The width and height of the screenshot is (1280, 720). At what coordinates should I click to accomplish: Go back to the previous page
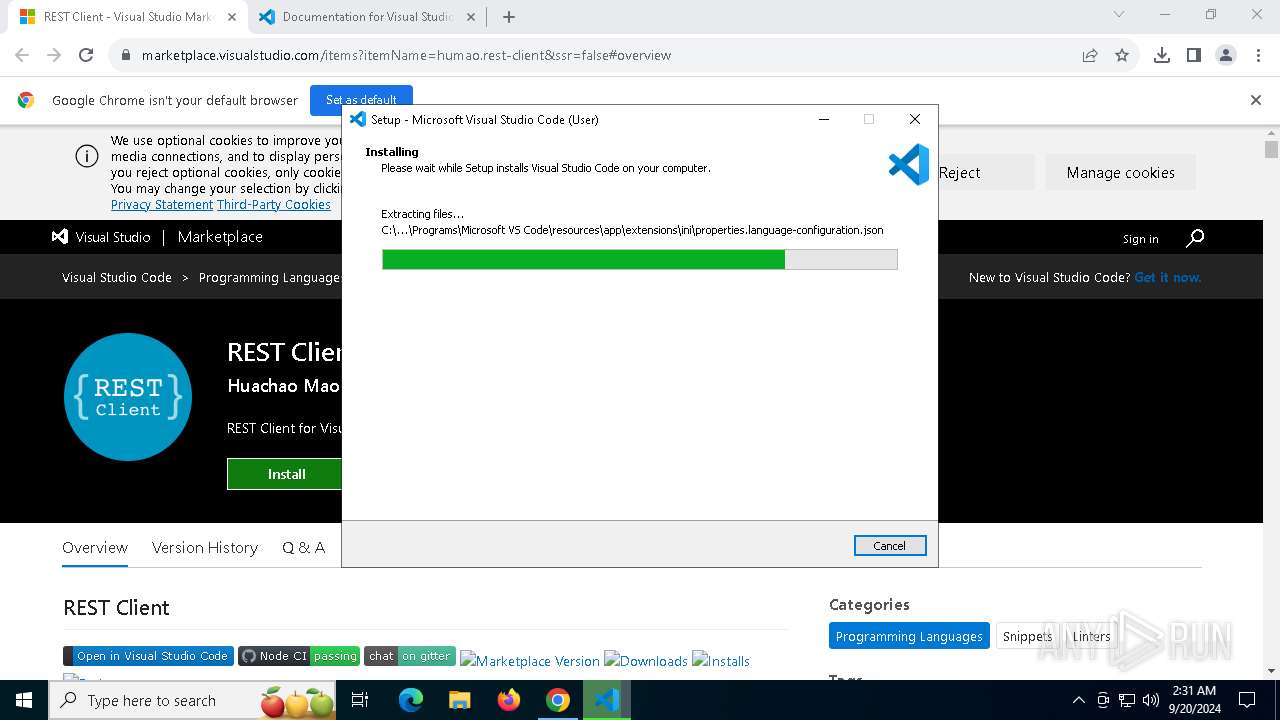[x=22, y=55]
